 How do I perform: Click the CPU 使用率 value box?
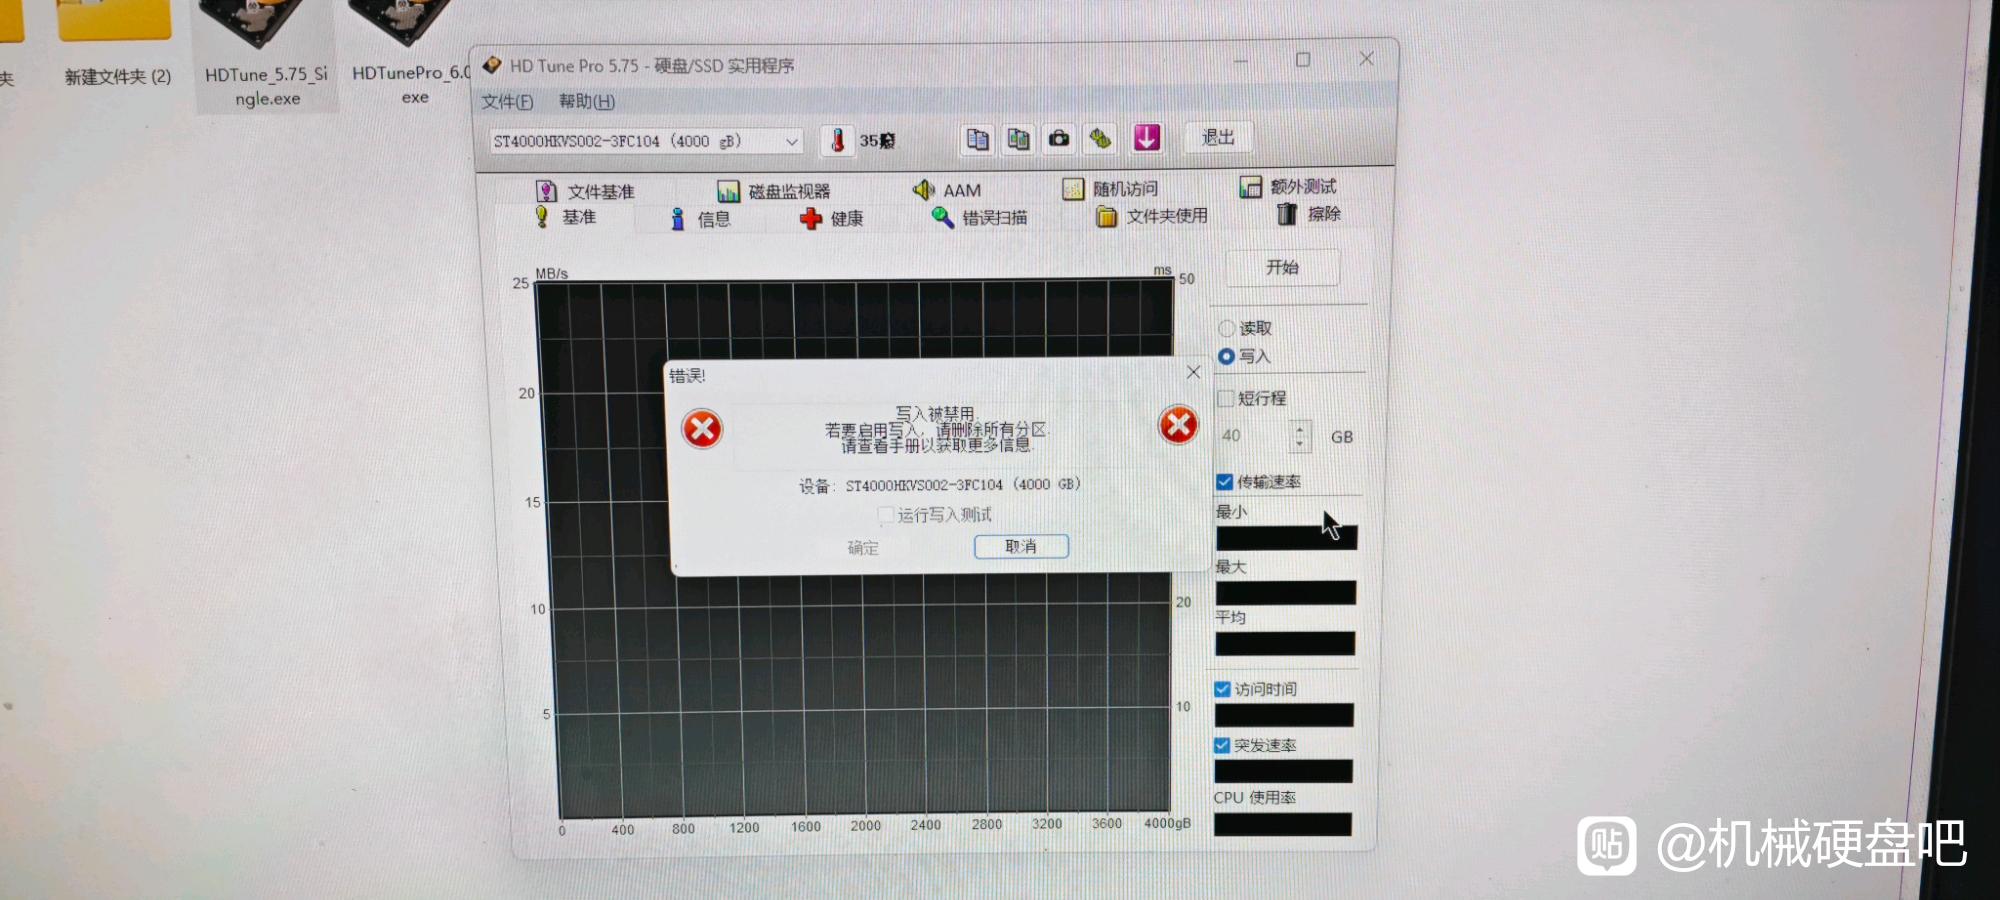pyautogui.click(x=1283, y=824)
